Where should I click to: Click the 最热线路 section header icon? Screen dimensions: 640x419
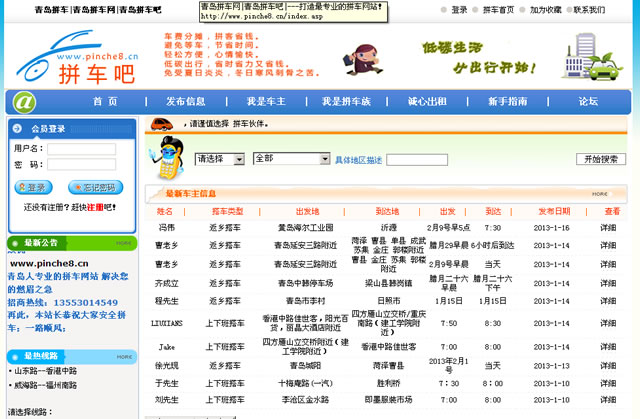15,356
